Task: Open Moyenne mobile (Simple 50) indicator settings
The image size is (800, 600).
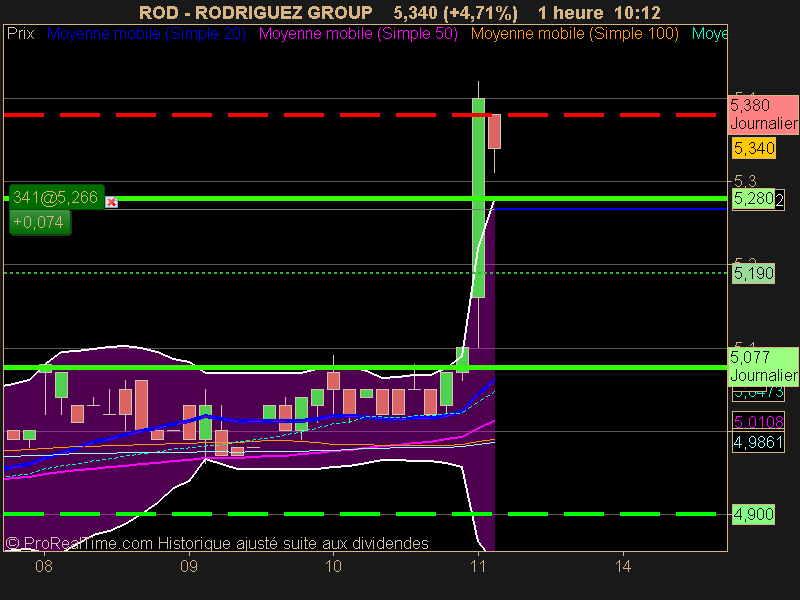Action: [x=358, y=34]
